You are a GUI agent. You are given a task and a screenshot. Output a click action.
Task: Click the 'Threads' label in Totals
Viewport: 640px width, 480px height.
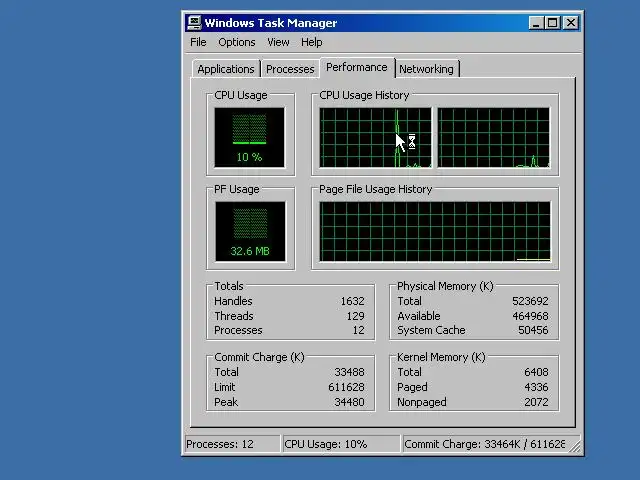(x=234, y=316)
